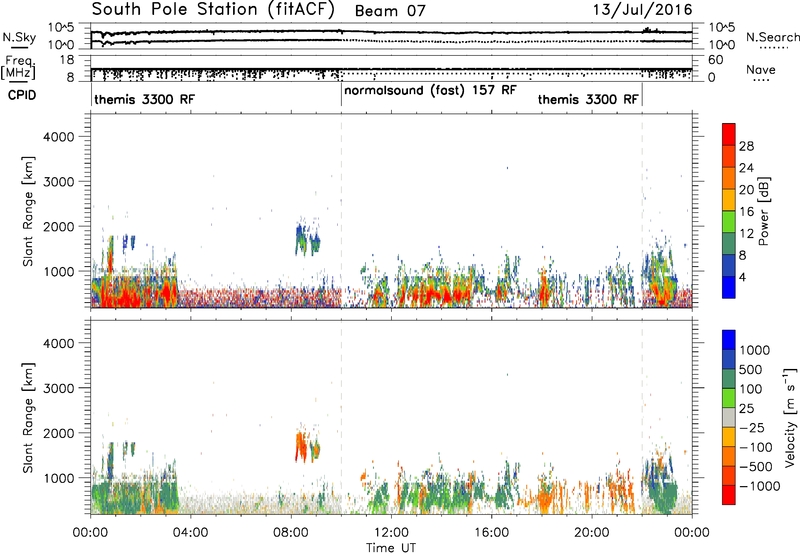Screen dimensions: 800x554
Task: Click the '60' label on Nave axis
Action: click(716, 60)
